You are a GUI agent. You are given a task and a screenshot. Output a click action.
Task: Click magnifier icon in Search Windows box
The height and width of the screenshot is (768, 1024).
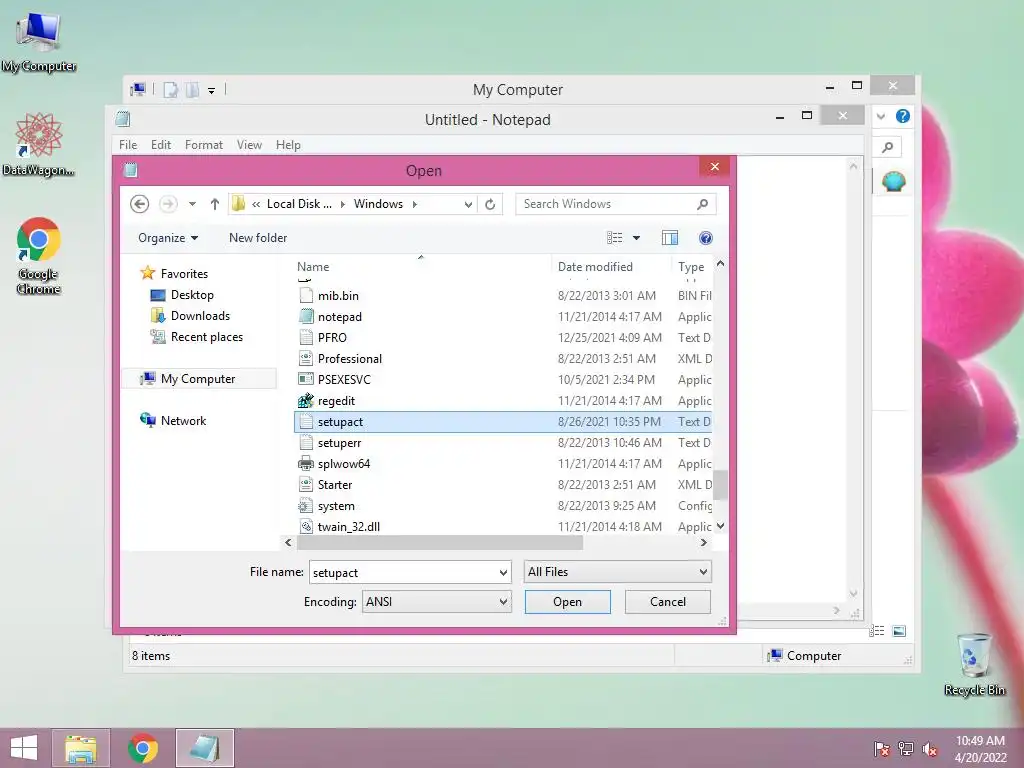(x=702, y=204)
